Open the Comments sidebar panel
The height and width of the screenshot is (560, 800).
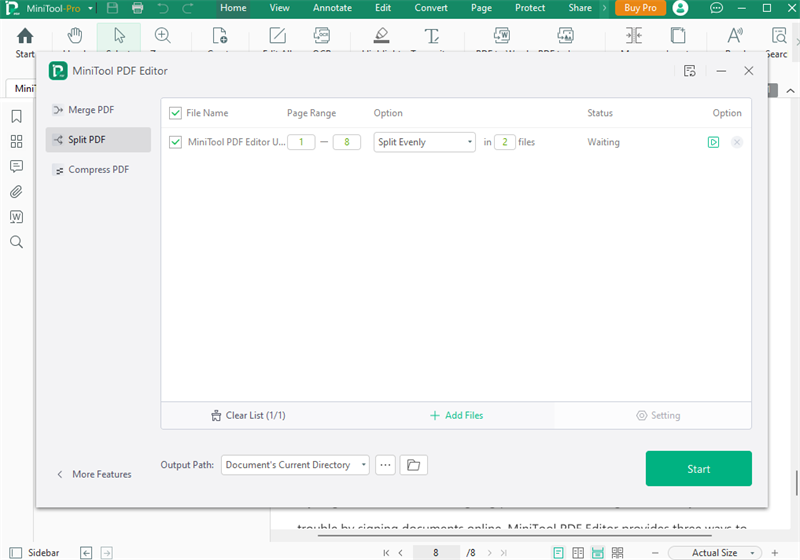pyautogui.click(x=16, y=166)
